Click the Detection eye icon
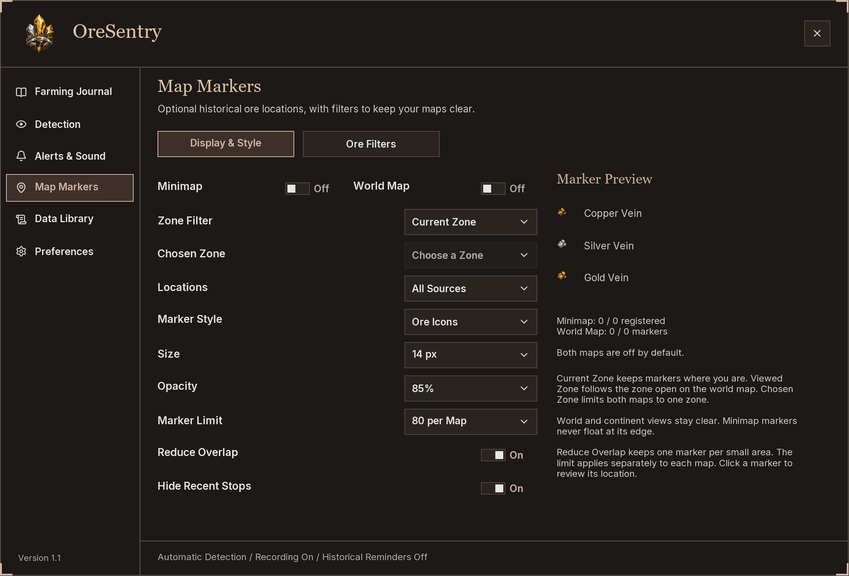The image size is (849, 576). (x=21, y=125)
